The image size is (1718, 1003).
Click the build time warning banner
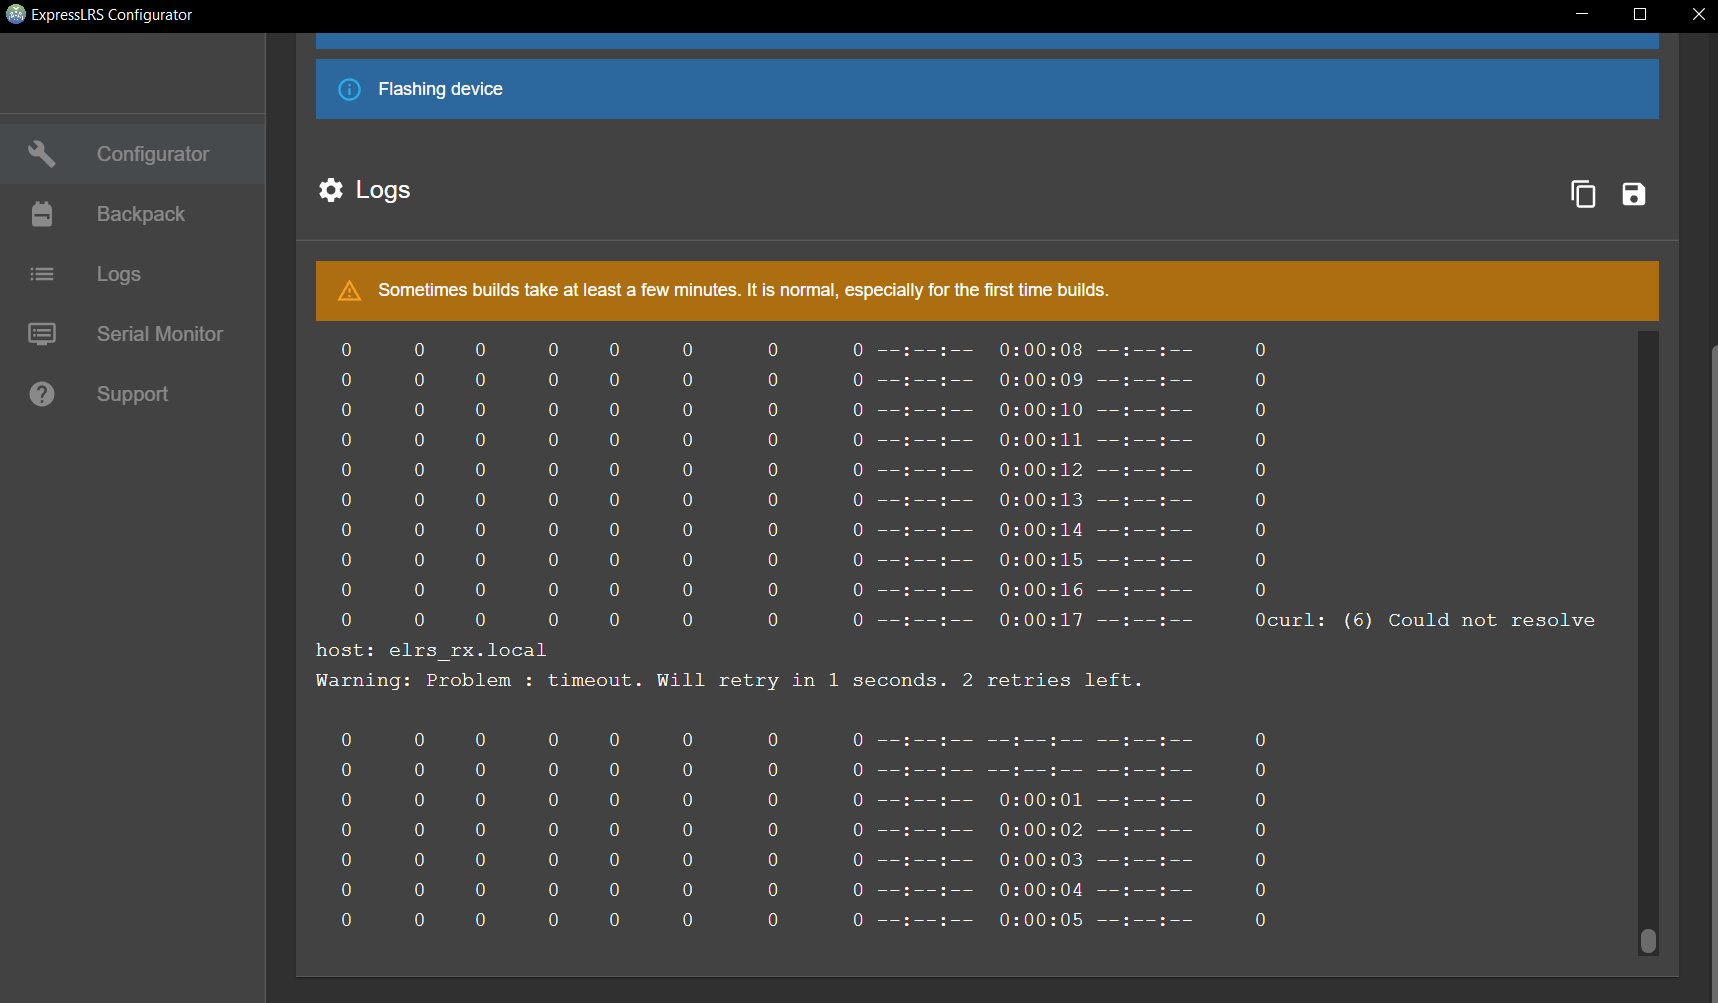[x=986, y=290]
